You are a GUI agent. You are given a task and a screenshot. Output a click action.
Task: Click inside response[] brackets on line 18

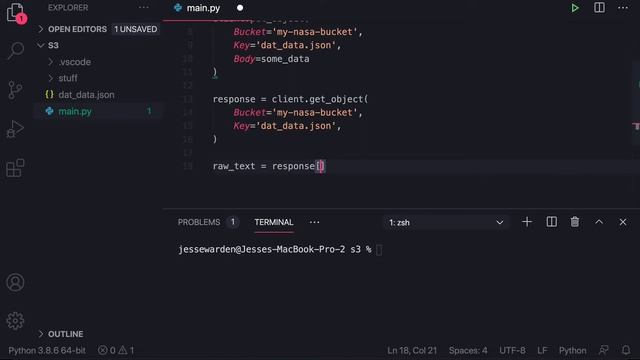click(320, 166)
